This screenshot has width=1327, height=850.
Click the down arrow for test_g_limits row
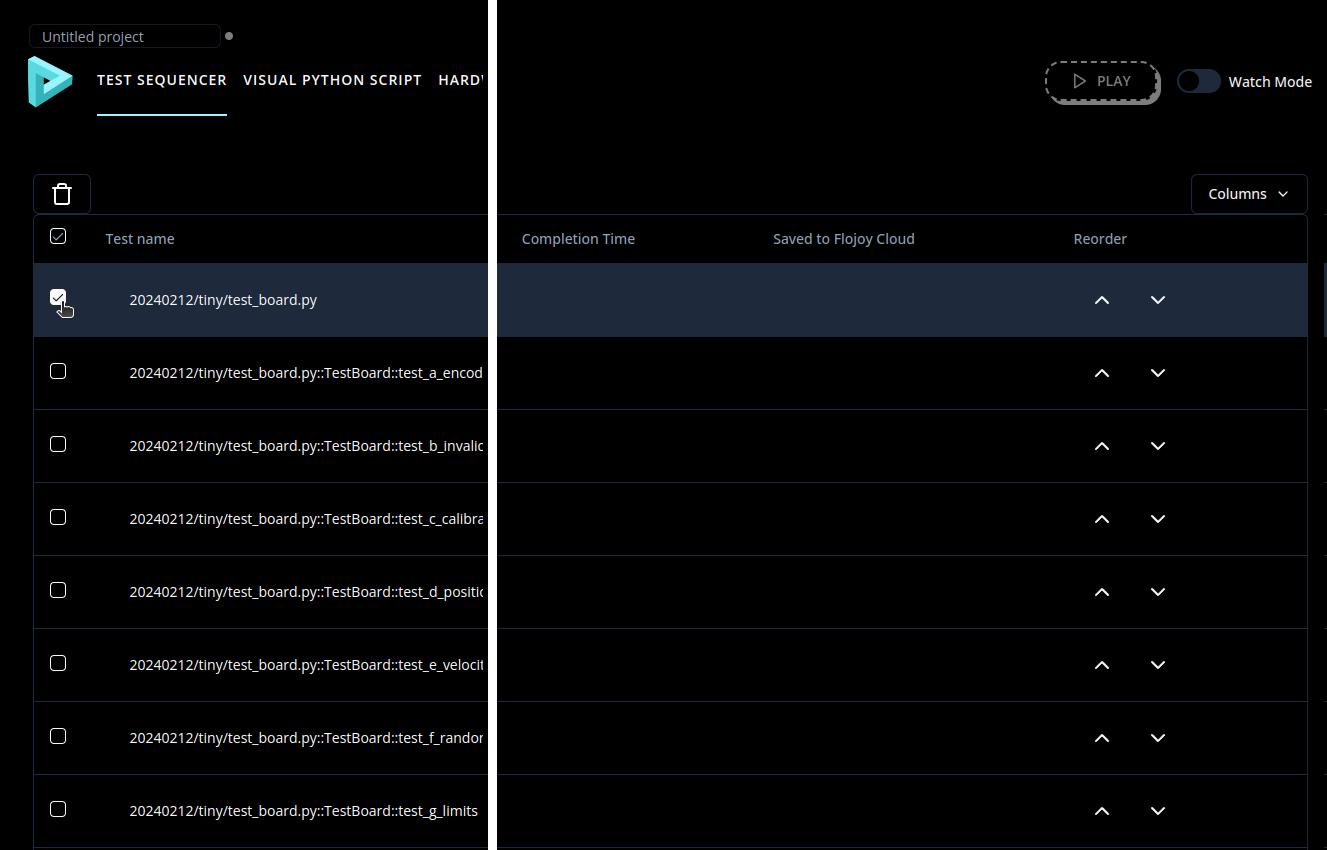[1157, 810]
